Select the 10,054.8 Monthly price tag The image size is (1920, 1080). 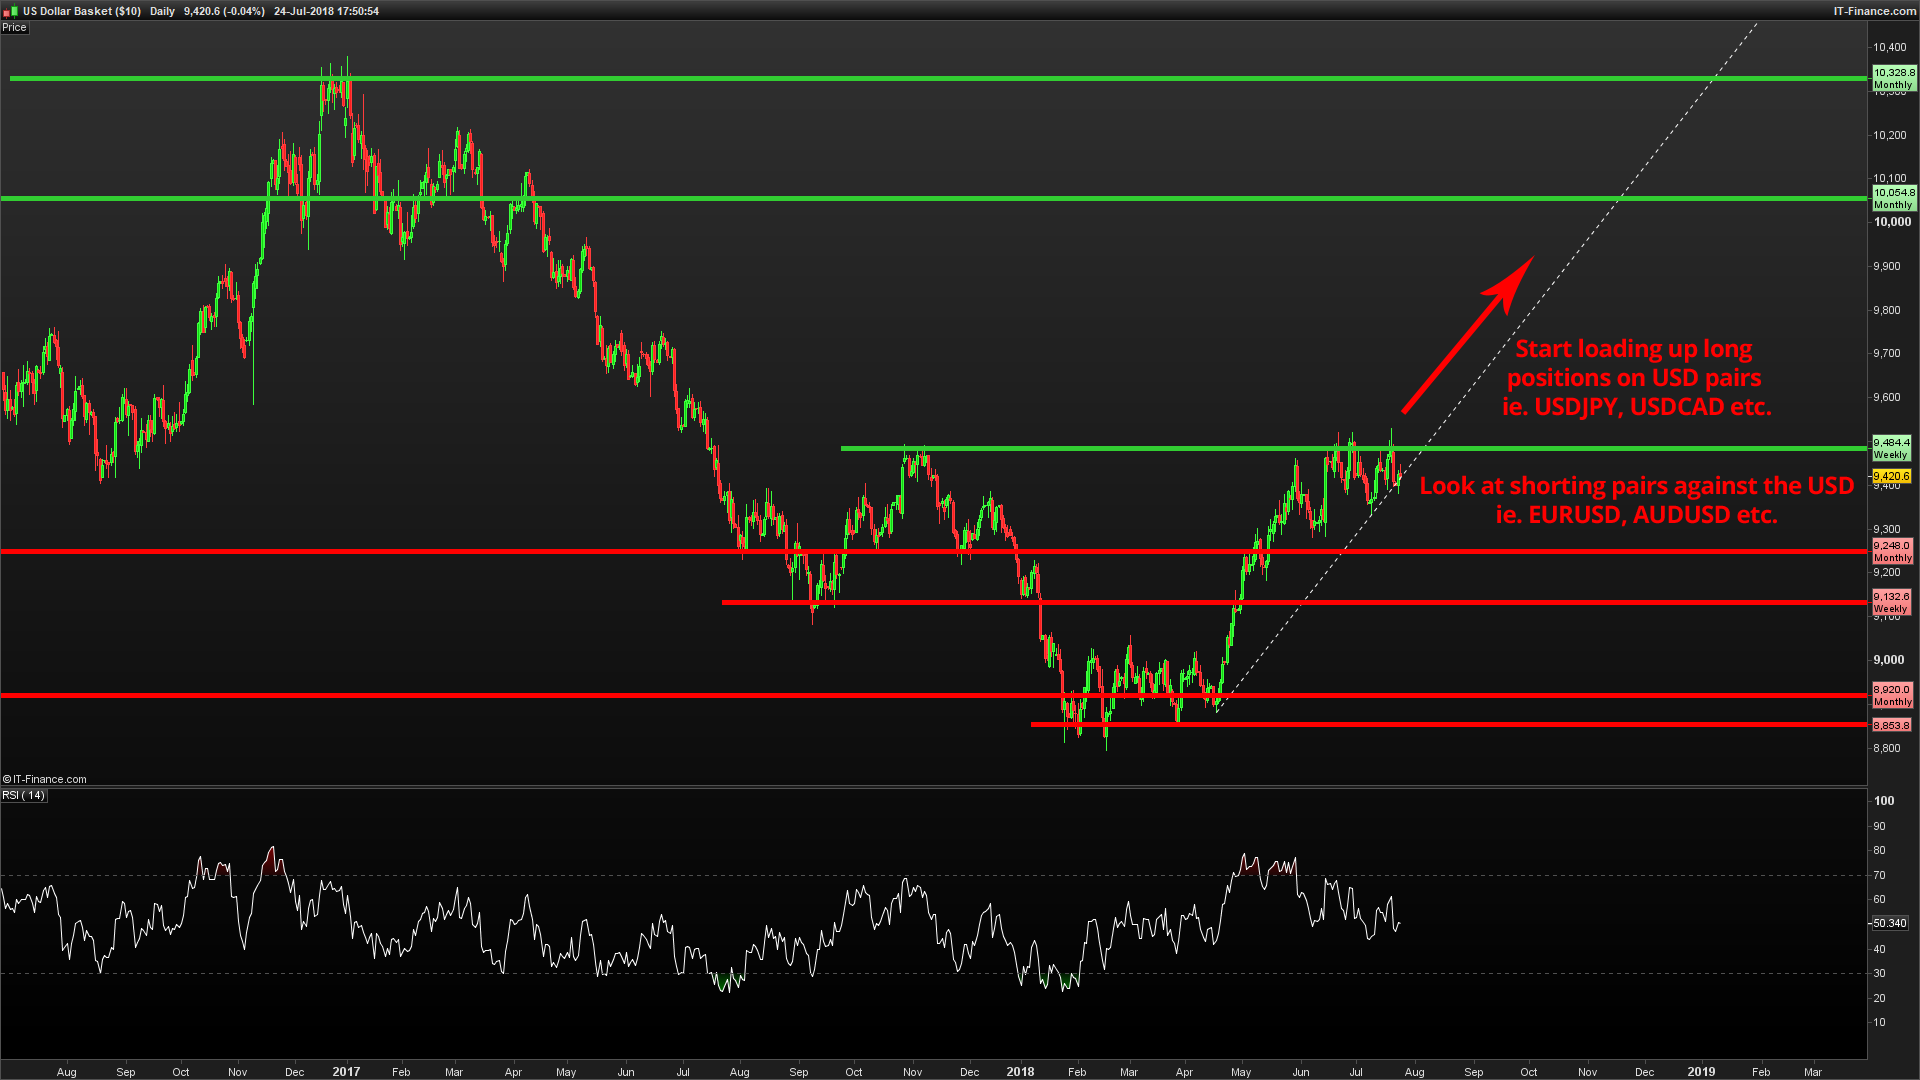coord(1894,198)
